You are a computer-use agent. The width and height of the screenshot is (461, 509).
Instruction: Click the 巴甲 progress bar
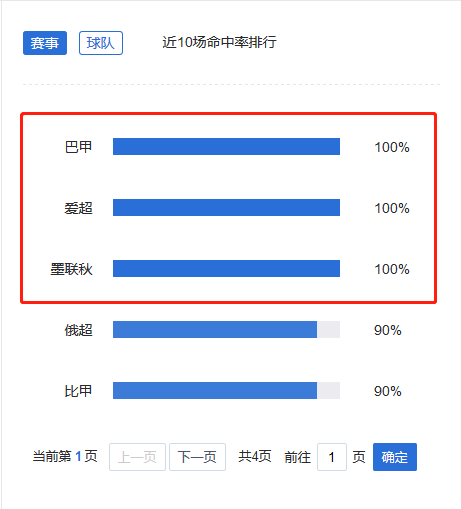(x=226, y=147)
